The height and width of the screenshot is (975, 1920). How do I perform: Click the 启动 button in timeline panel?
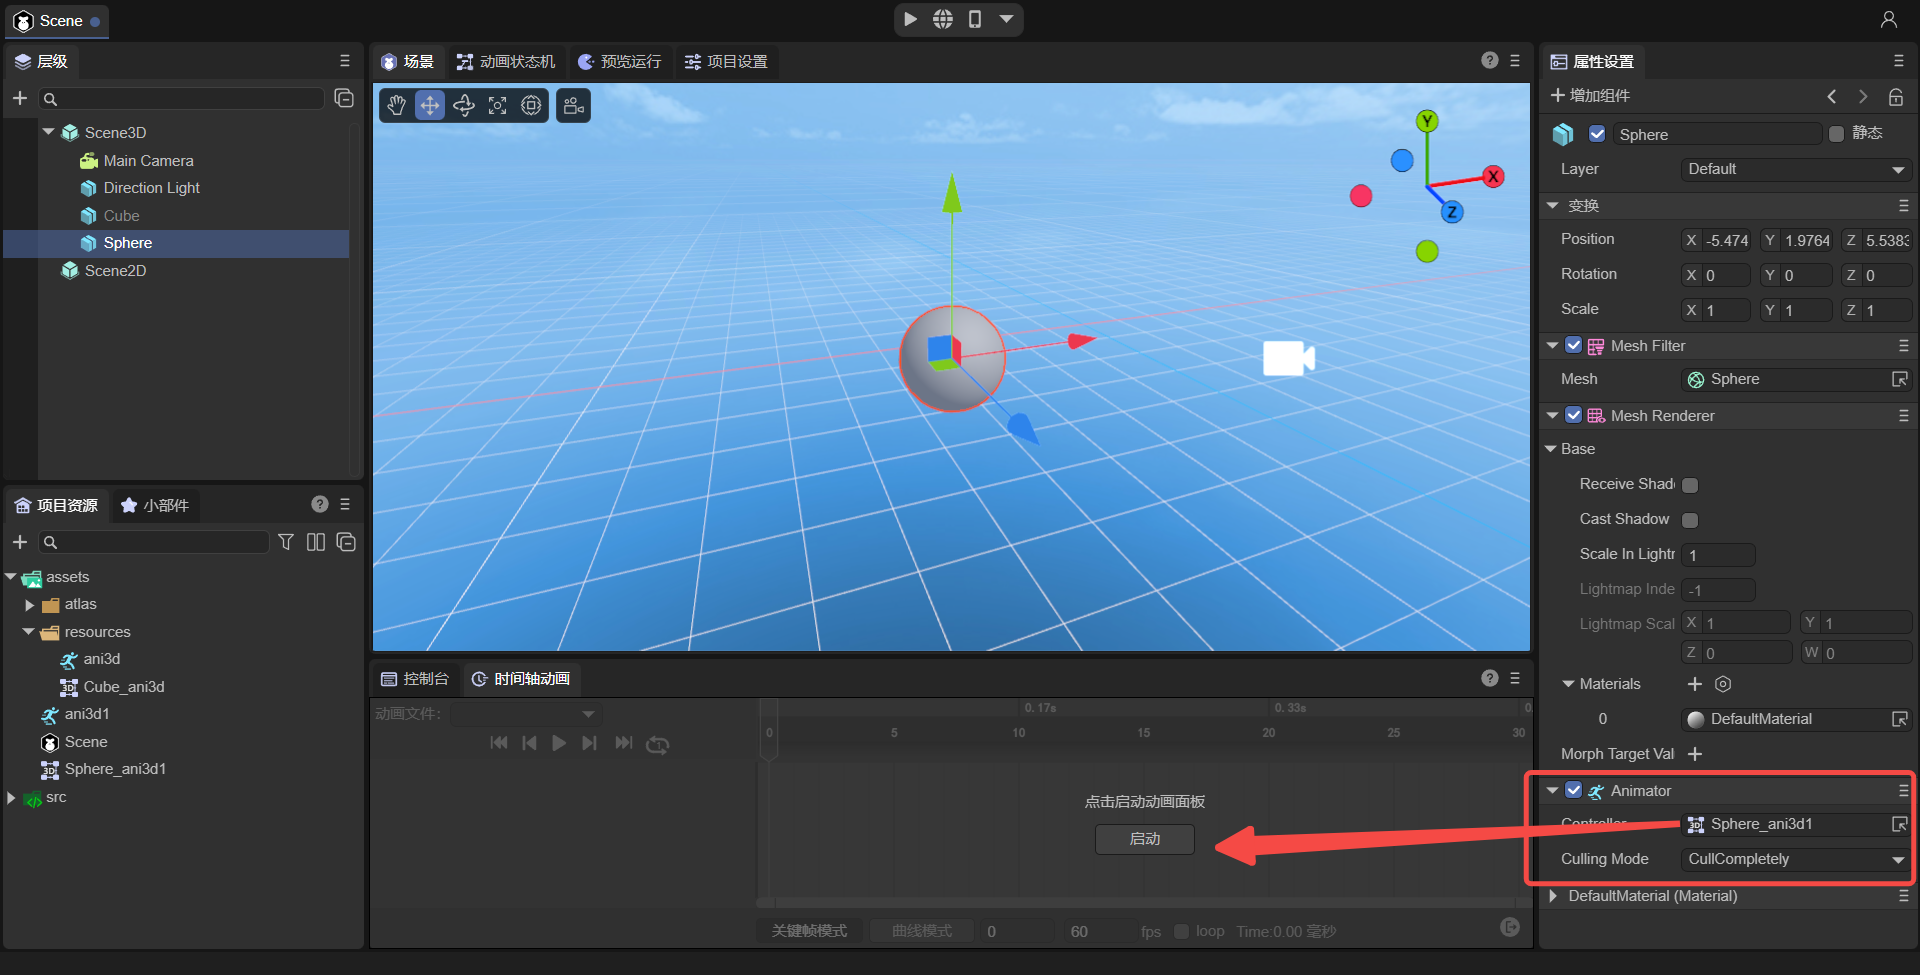[1144, 839]
